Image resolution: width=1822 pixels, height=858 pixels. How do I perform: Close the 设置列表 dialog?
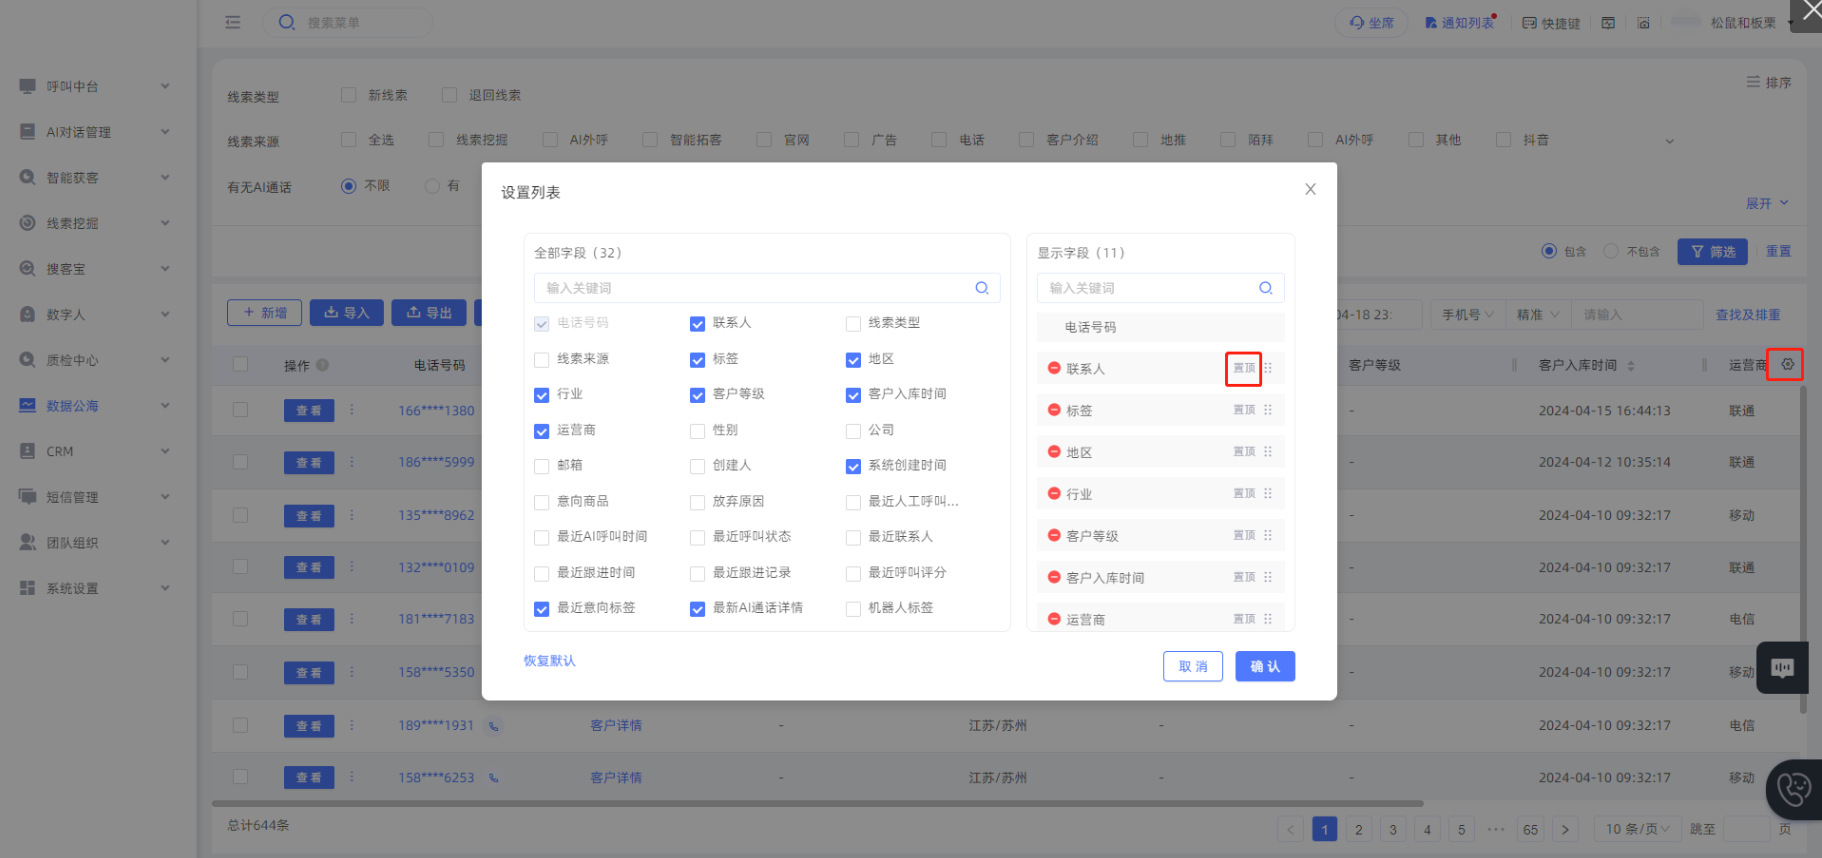click(1310, 189)
